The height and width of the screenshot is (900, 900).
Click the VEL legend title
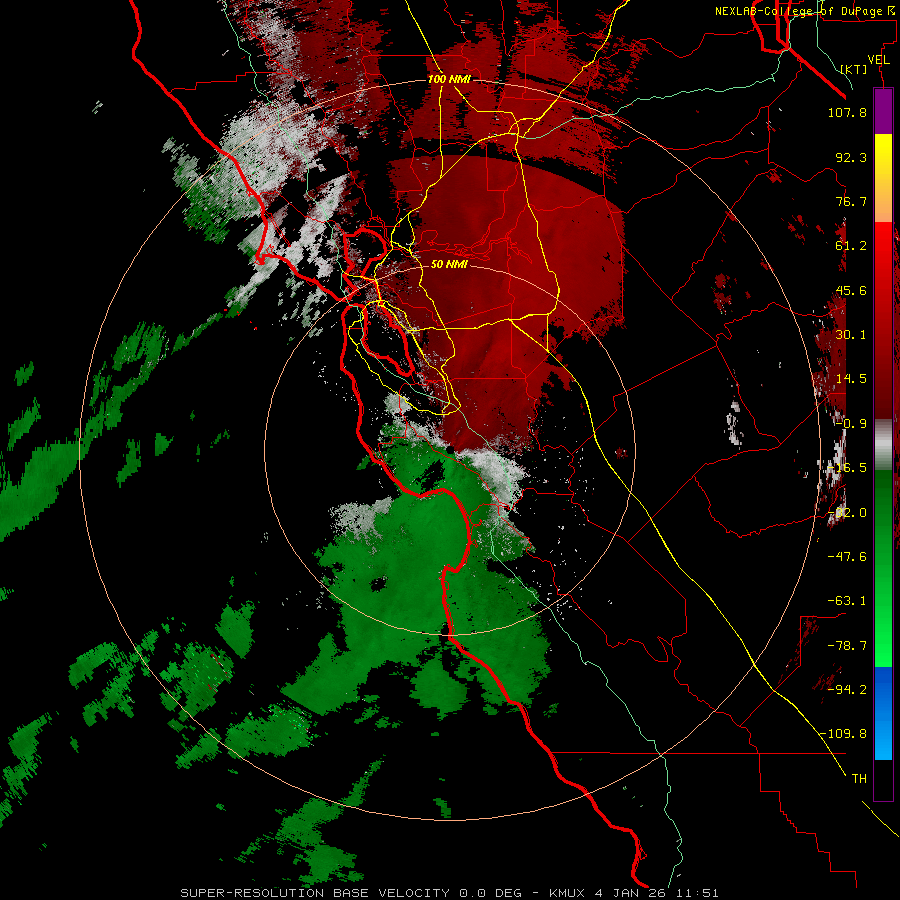pyautogui.click(x=878, y=60)
